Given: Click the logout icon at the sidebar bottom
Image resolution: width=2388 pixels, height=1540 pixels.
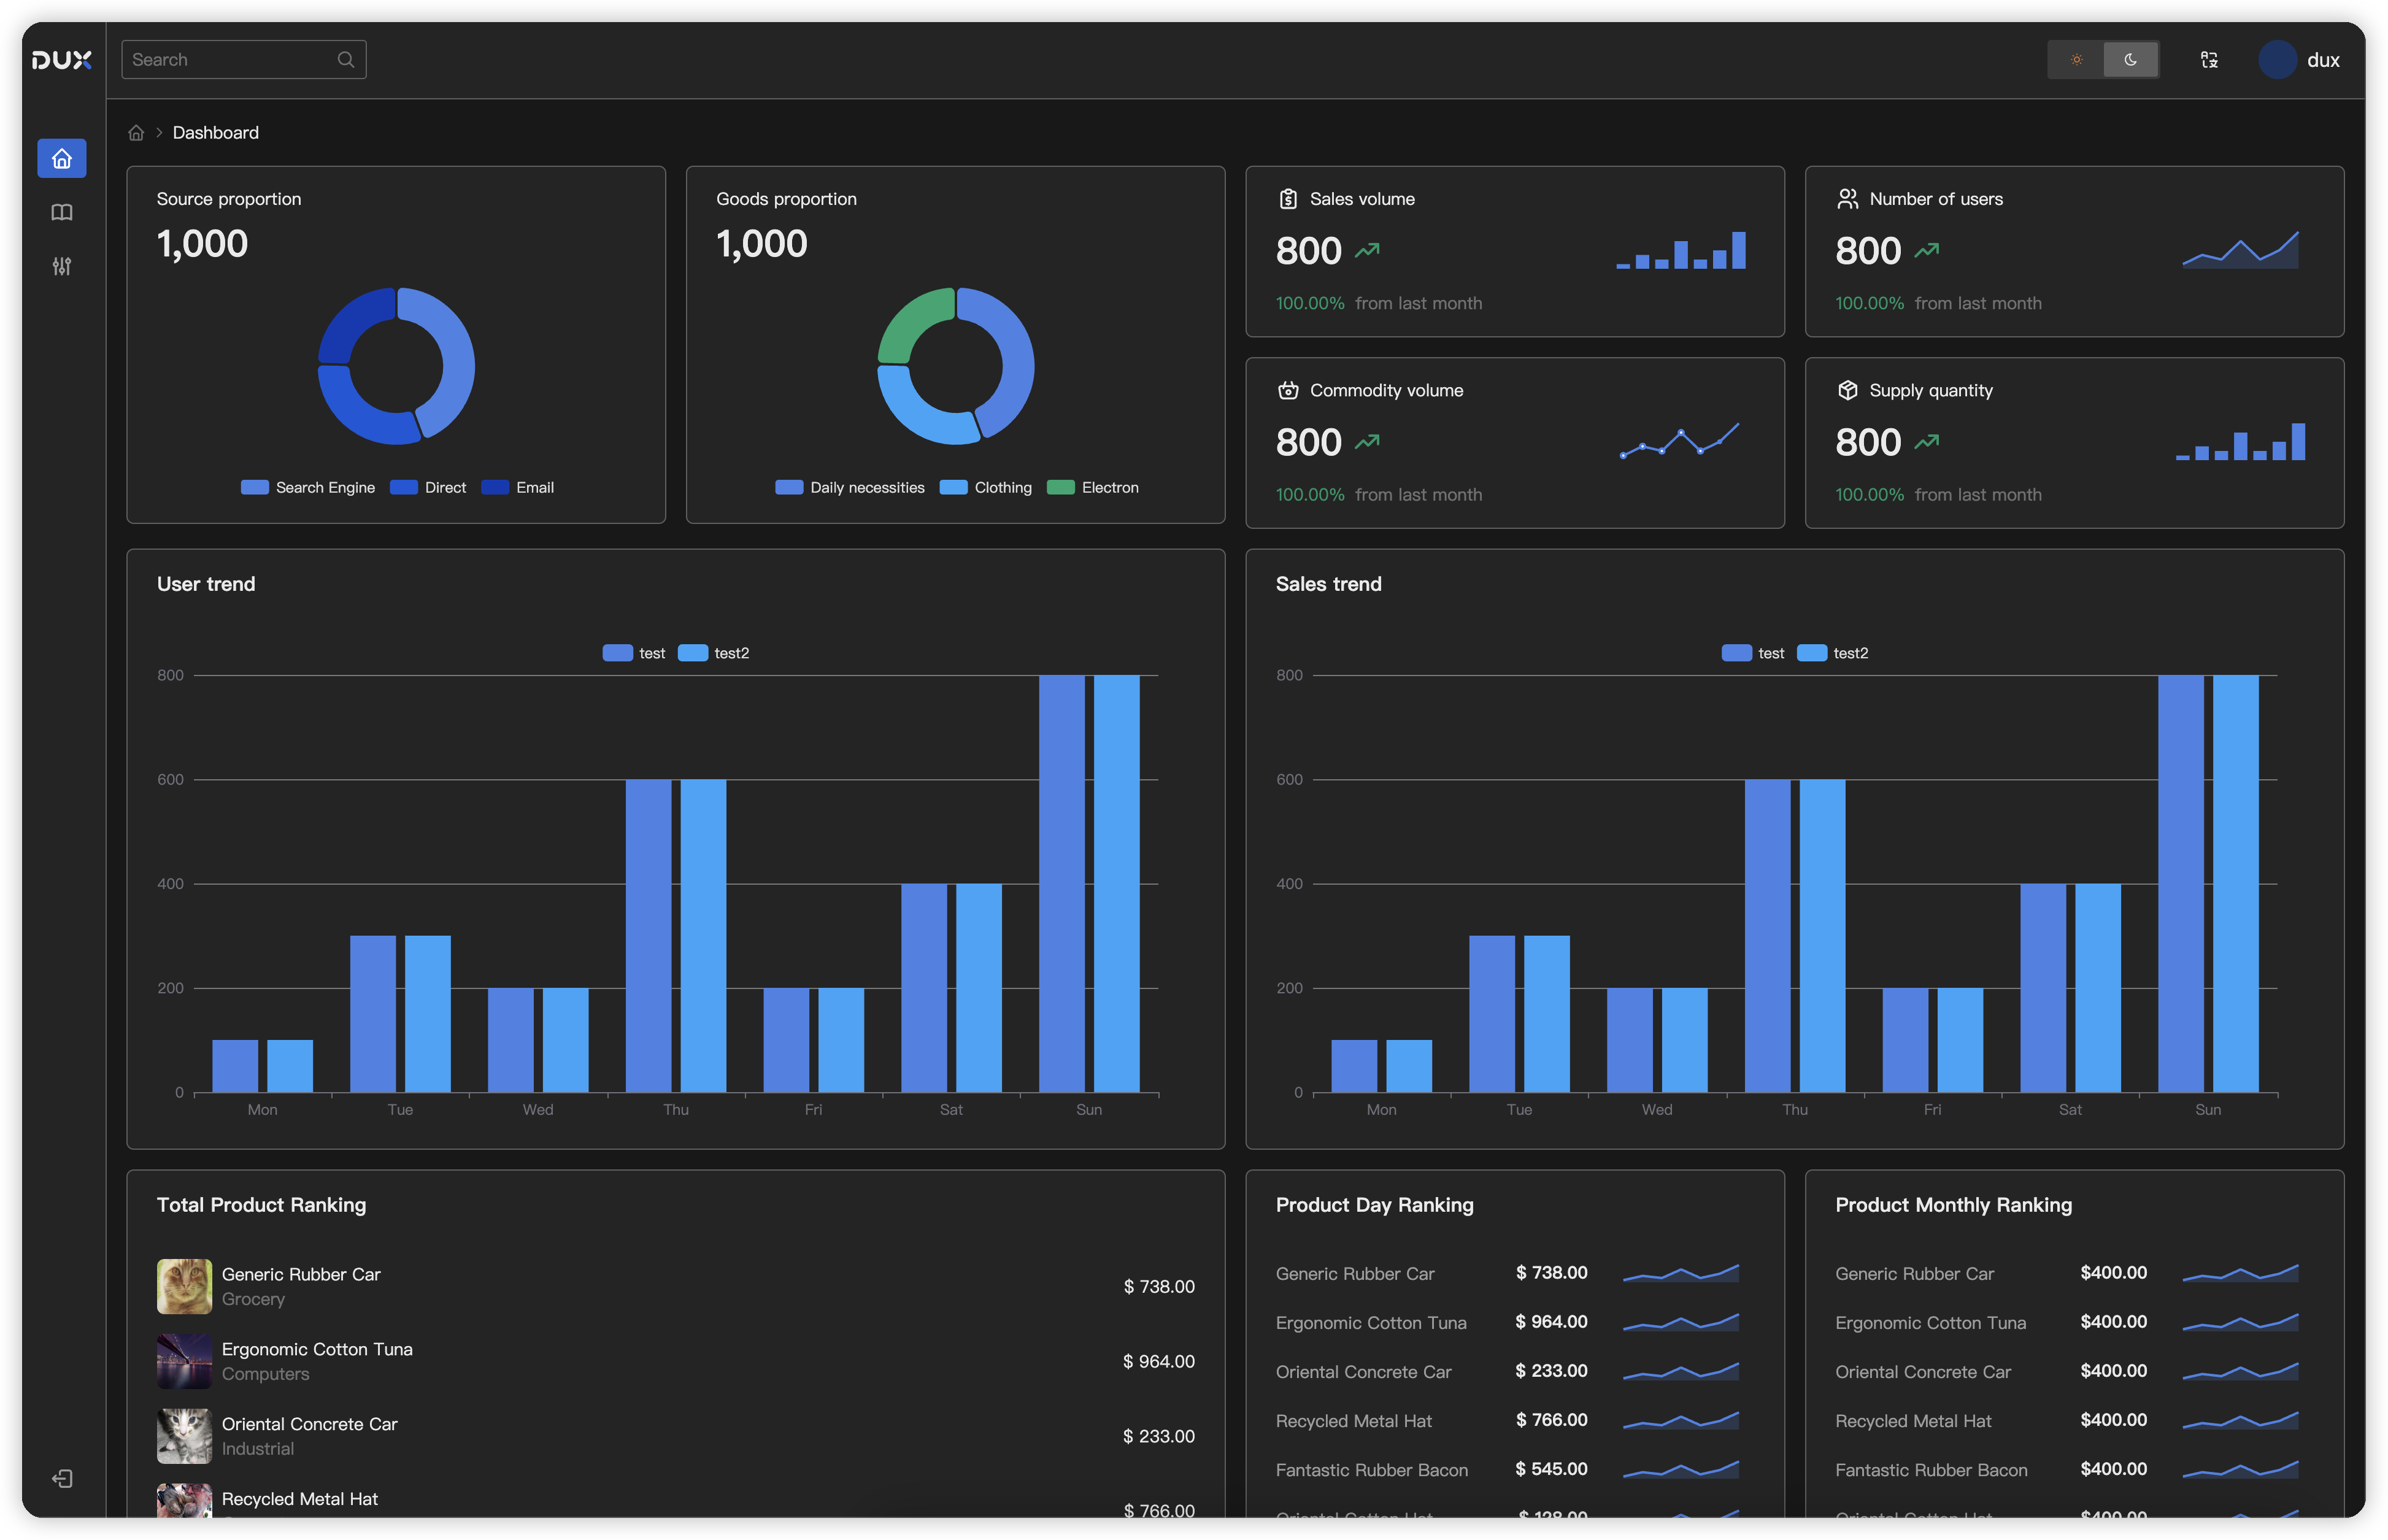Looking at the screenshot, I should pyautogui.click(x=62, y=1478).
